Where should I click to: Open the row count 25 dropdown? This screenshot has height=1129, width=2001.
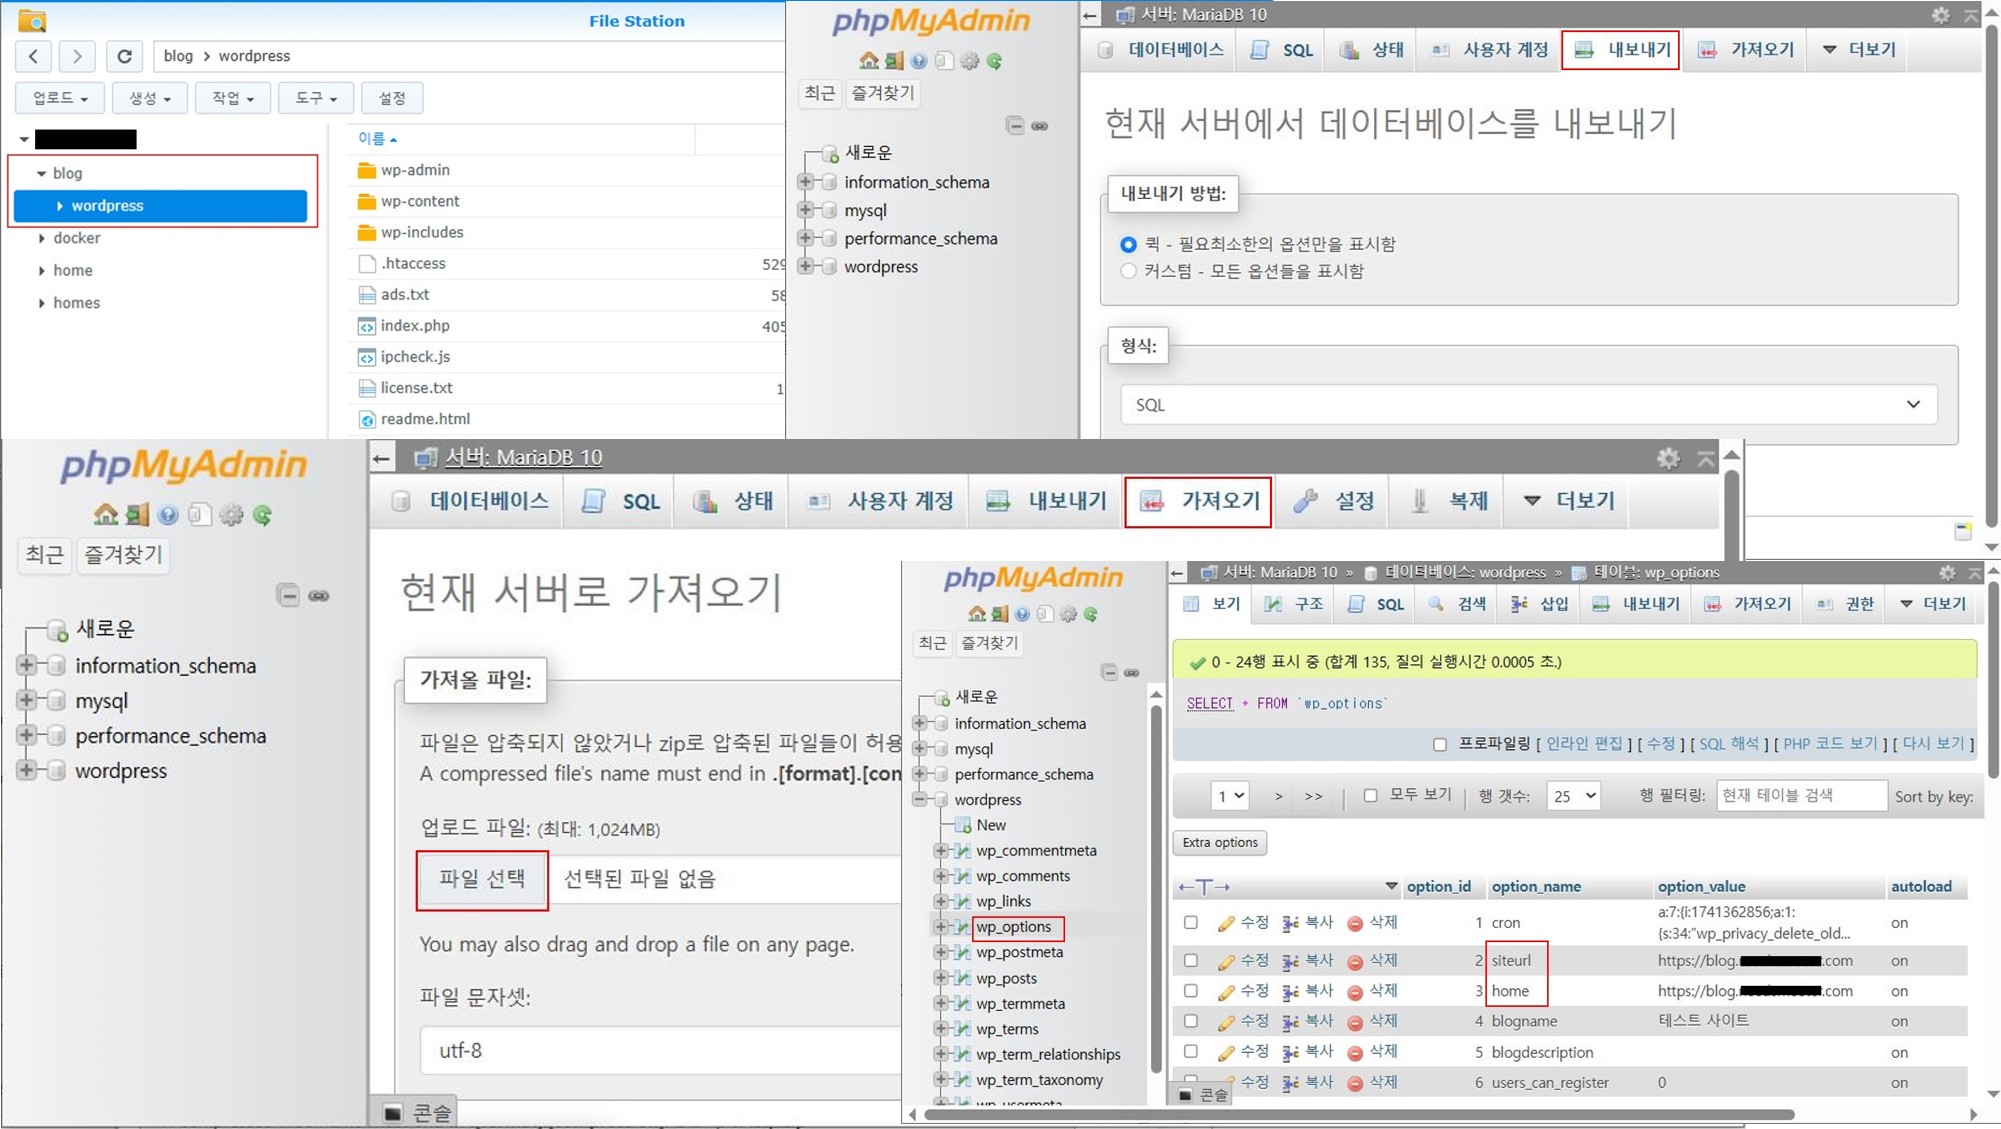[1573, 796]
